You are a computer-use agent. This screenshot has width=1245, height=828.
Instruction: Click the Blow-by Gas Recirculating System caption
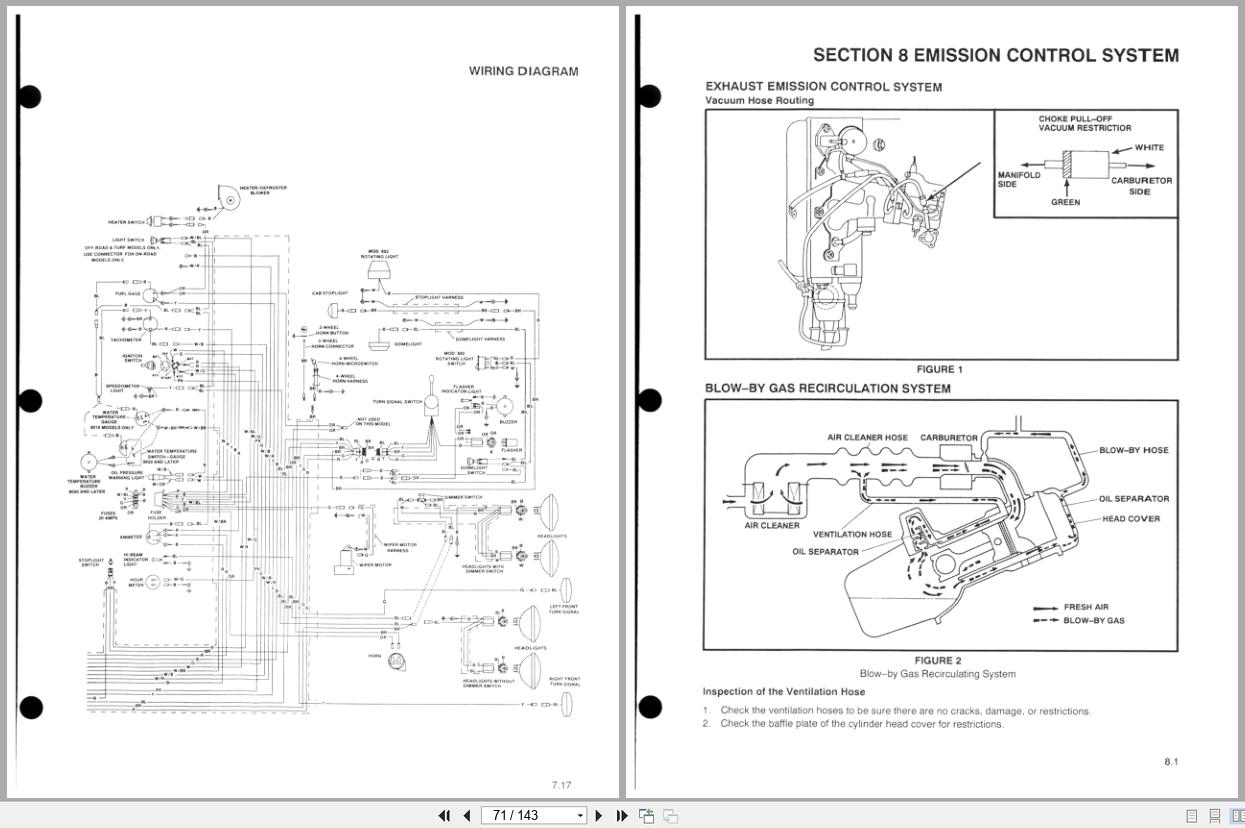pyautogui.click(x=937, y=674)
